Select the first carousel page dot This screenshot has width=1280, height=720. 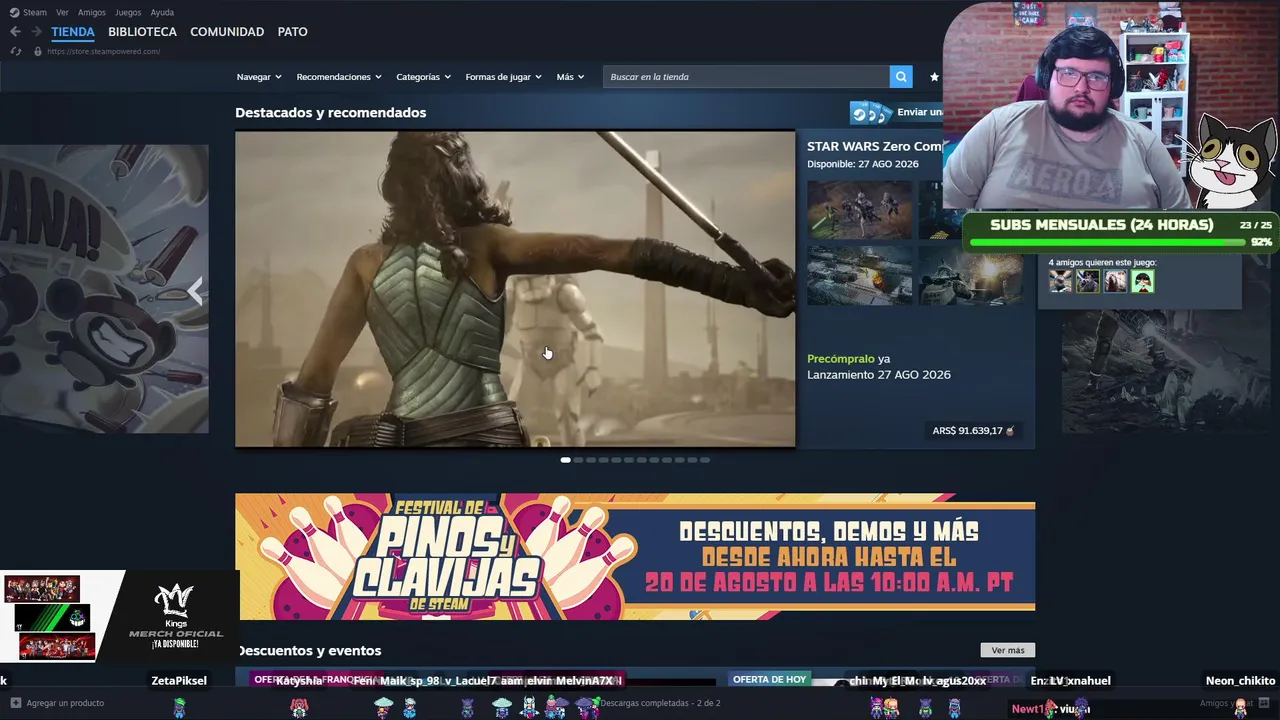565,460
